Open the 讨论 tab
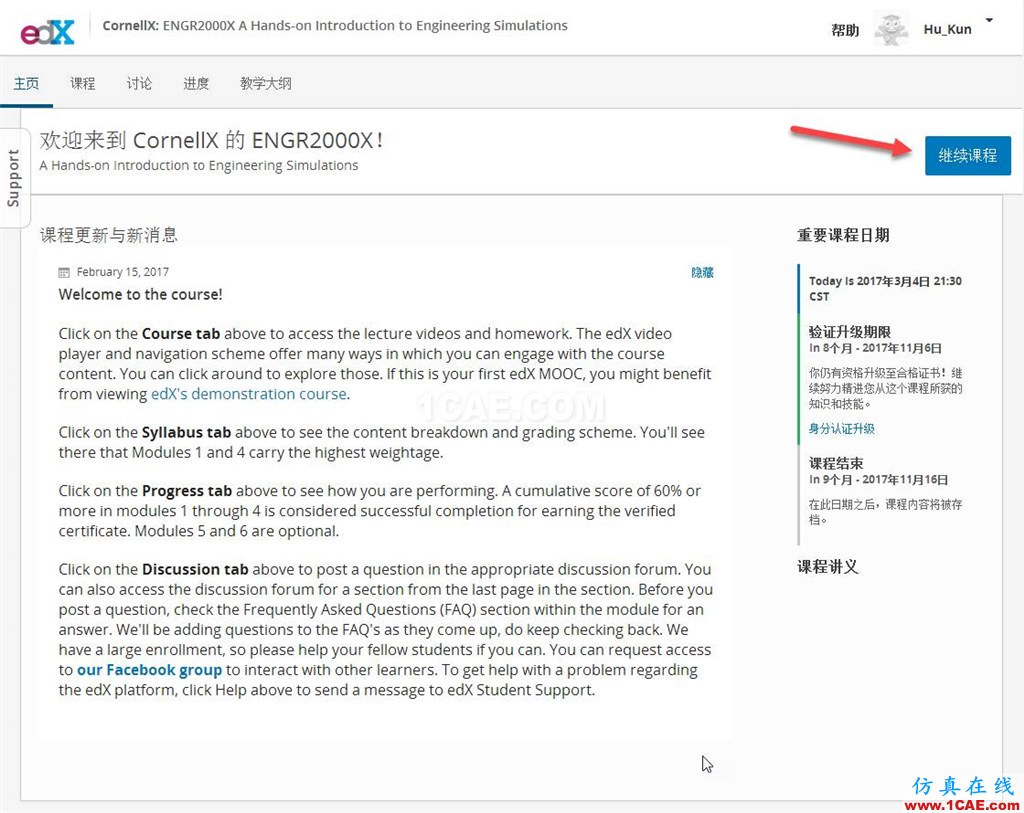Image resolution: width=1024 pixels, height=813 pixels. (x=139, y=84)
